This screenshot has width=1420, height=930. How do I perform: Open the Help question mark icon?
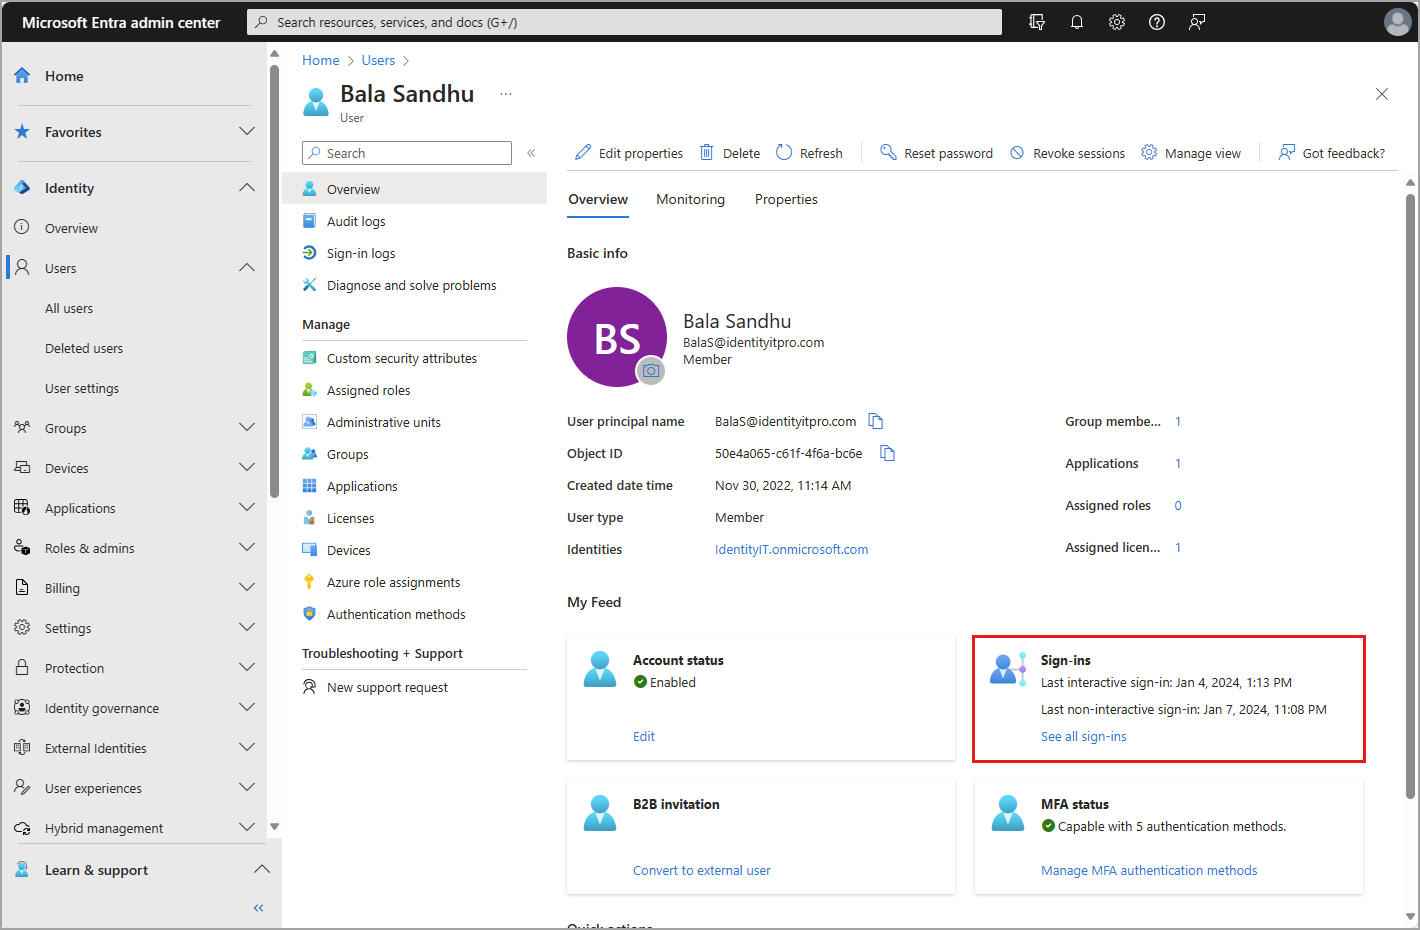(x=1157, y=22)
